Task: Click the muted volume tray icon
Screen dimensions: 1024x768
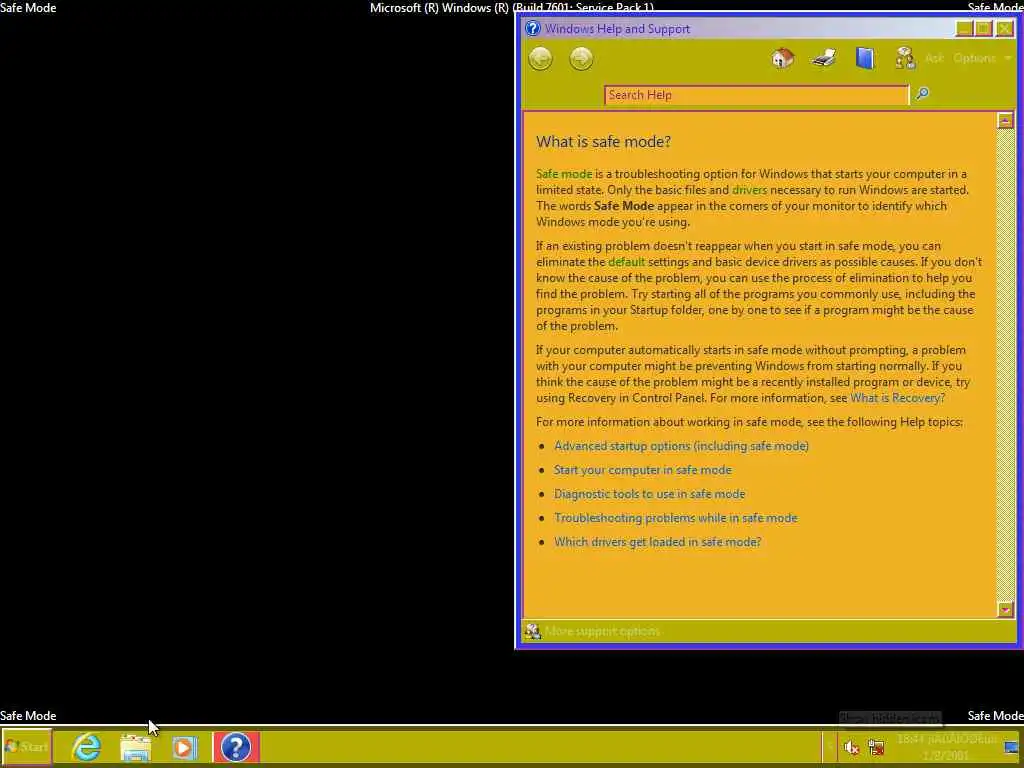Action: [x=851, y=747]
